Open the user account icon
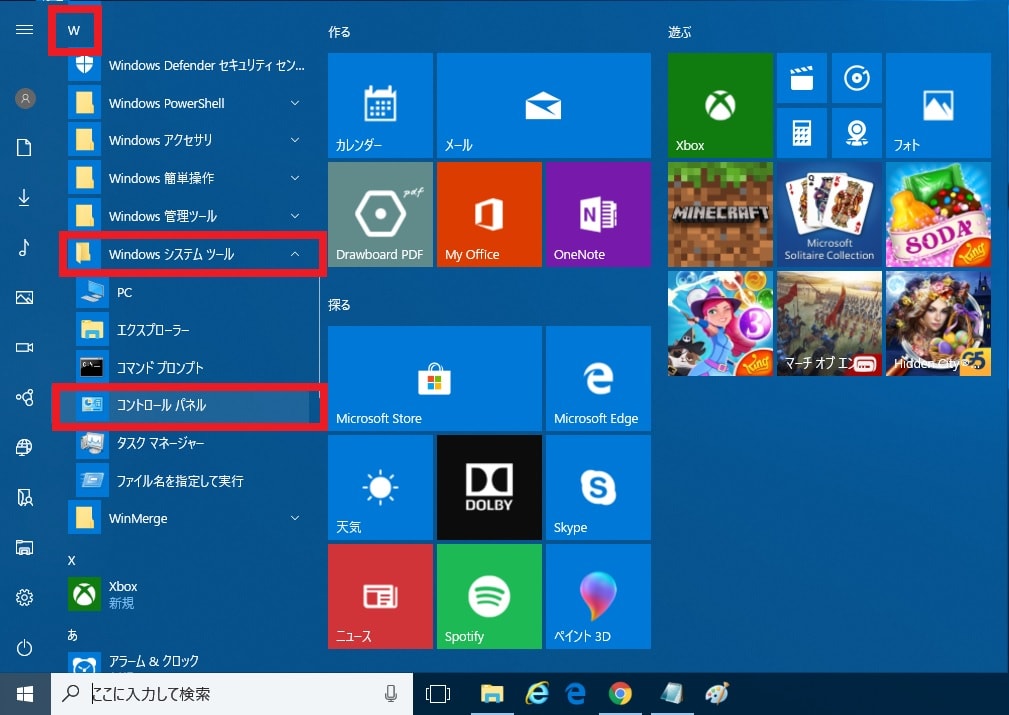The width and height of the screenshot is (1009, 715). coord(25,98)
